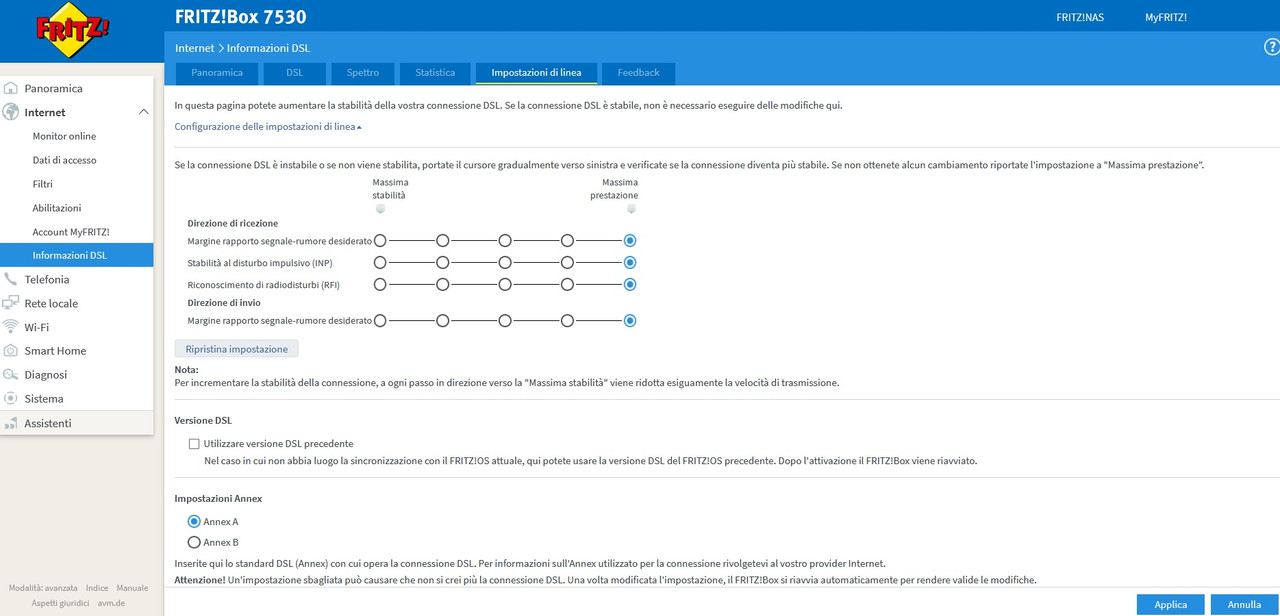1280x616 pixels.
Task: Select the Annex B radio button
Action: [194, 543]
